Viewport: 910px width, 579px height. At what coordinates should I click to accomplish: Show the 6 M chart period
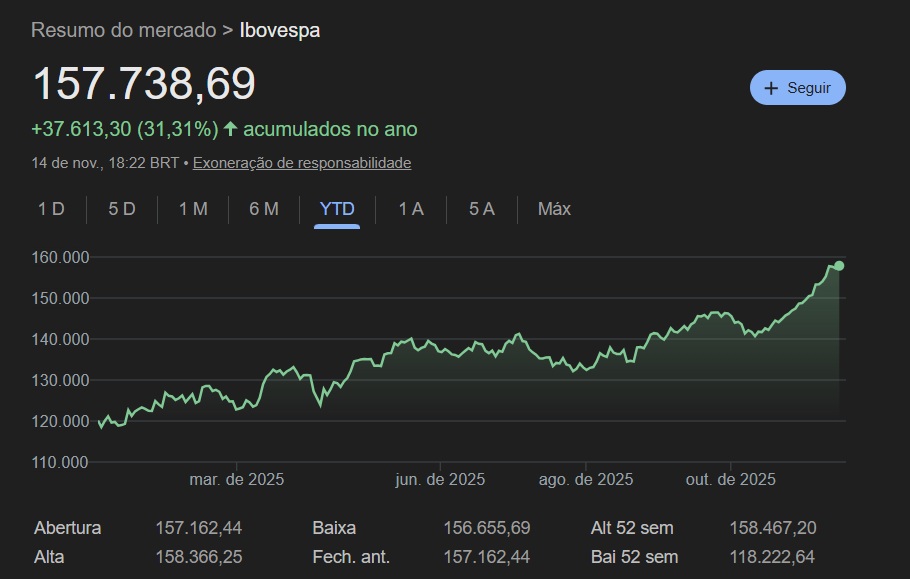264,209
